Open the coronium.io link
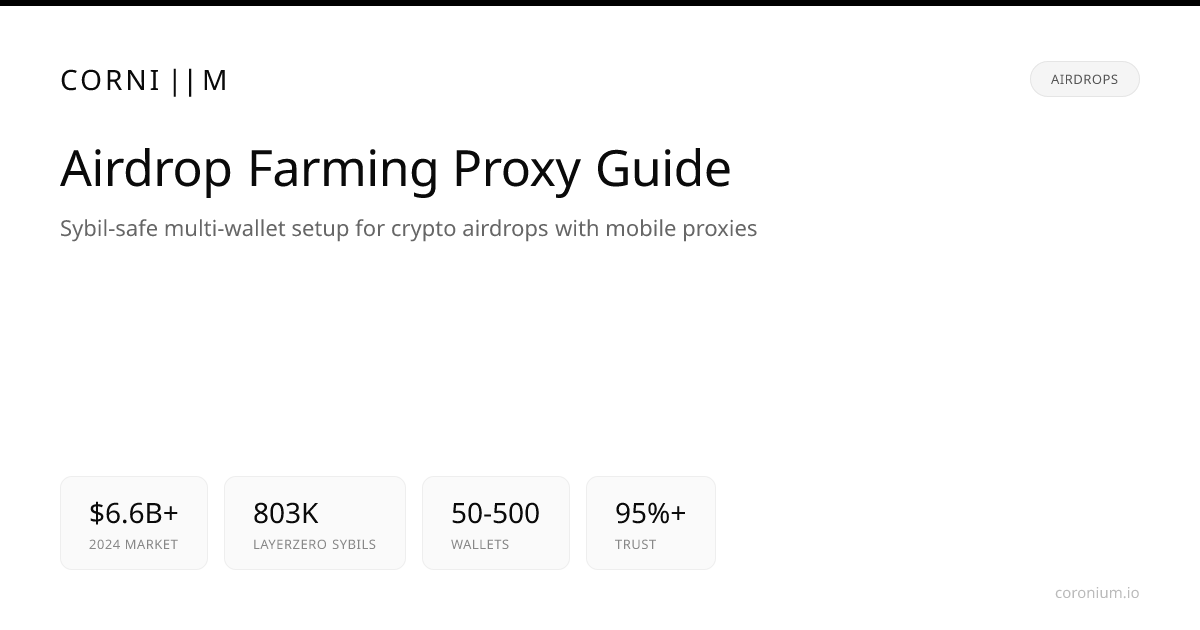Viewport: 1200px width, 630px height. coord(1096,593)
